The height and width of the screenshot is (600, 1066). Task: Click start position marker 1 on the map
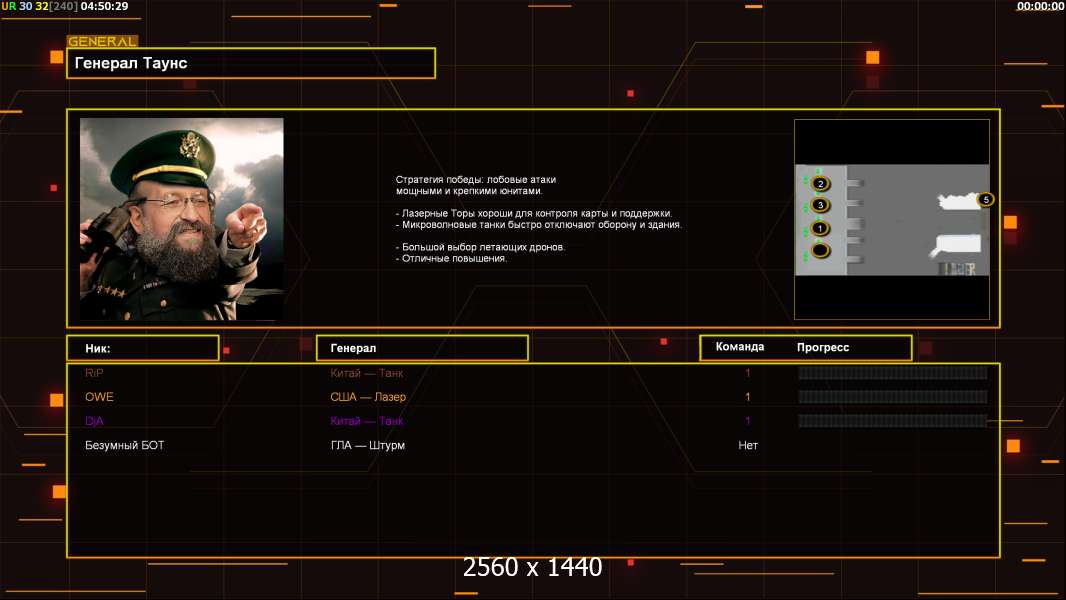pos(821,228)
